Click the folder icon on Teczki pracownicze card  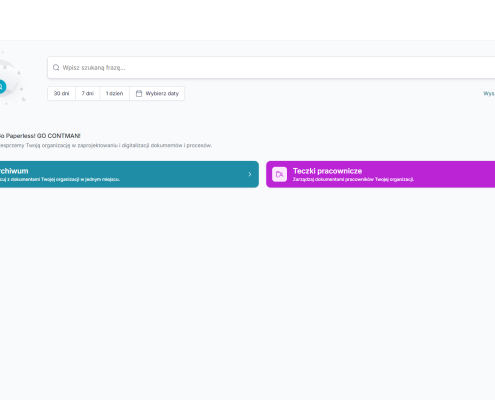click(x=279, y=174)
